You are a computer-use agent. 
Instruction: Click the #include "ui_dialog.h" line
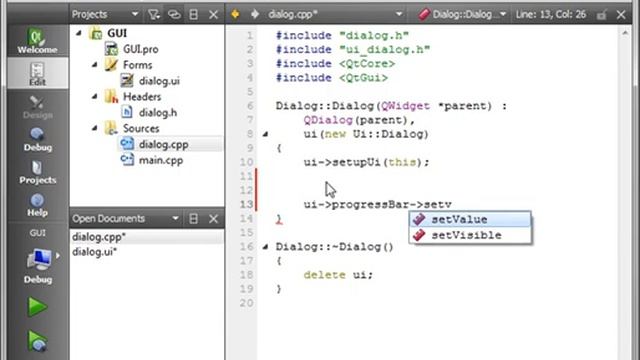click(x=353, y=50)
